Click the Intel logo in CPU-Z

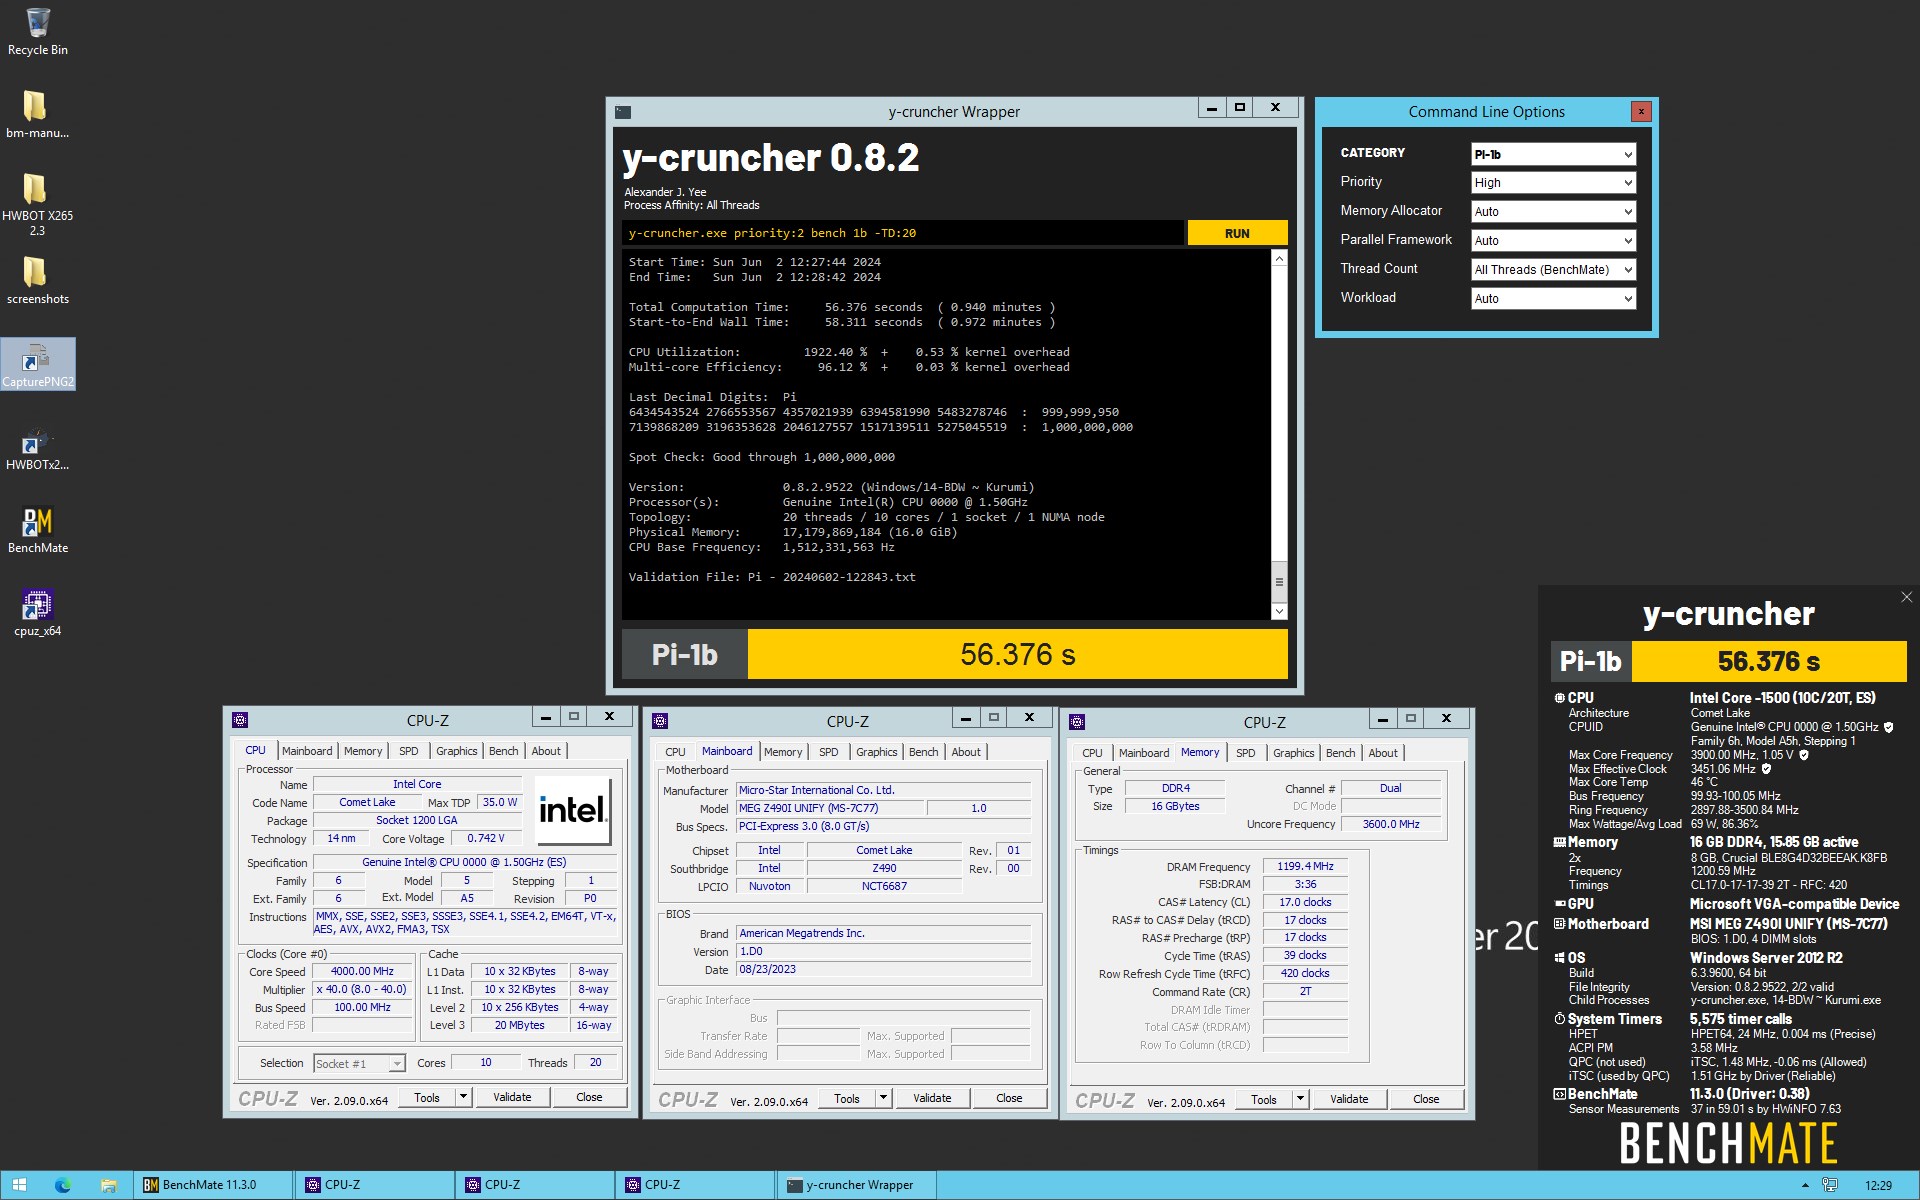[x=572, y=810]
